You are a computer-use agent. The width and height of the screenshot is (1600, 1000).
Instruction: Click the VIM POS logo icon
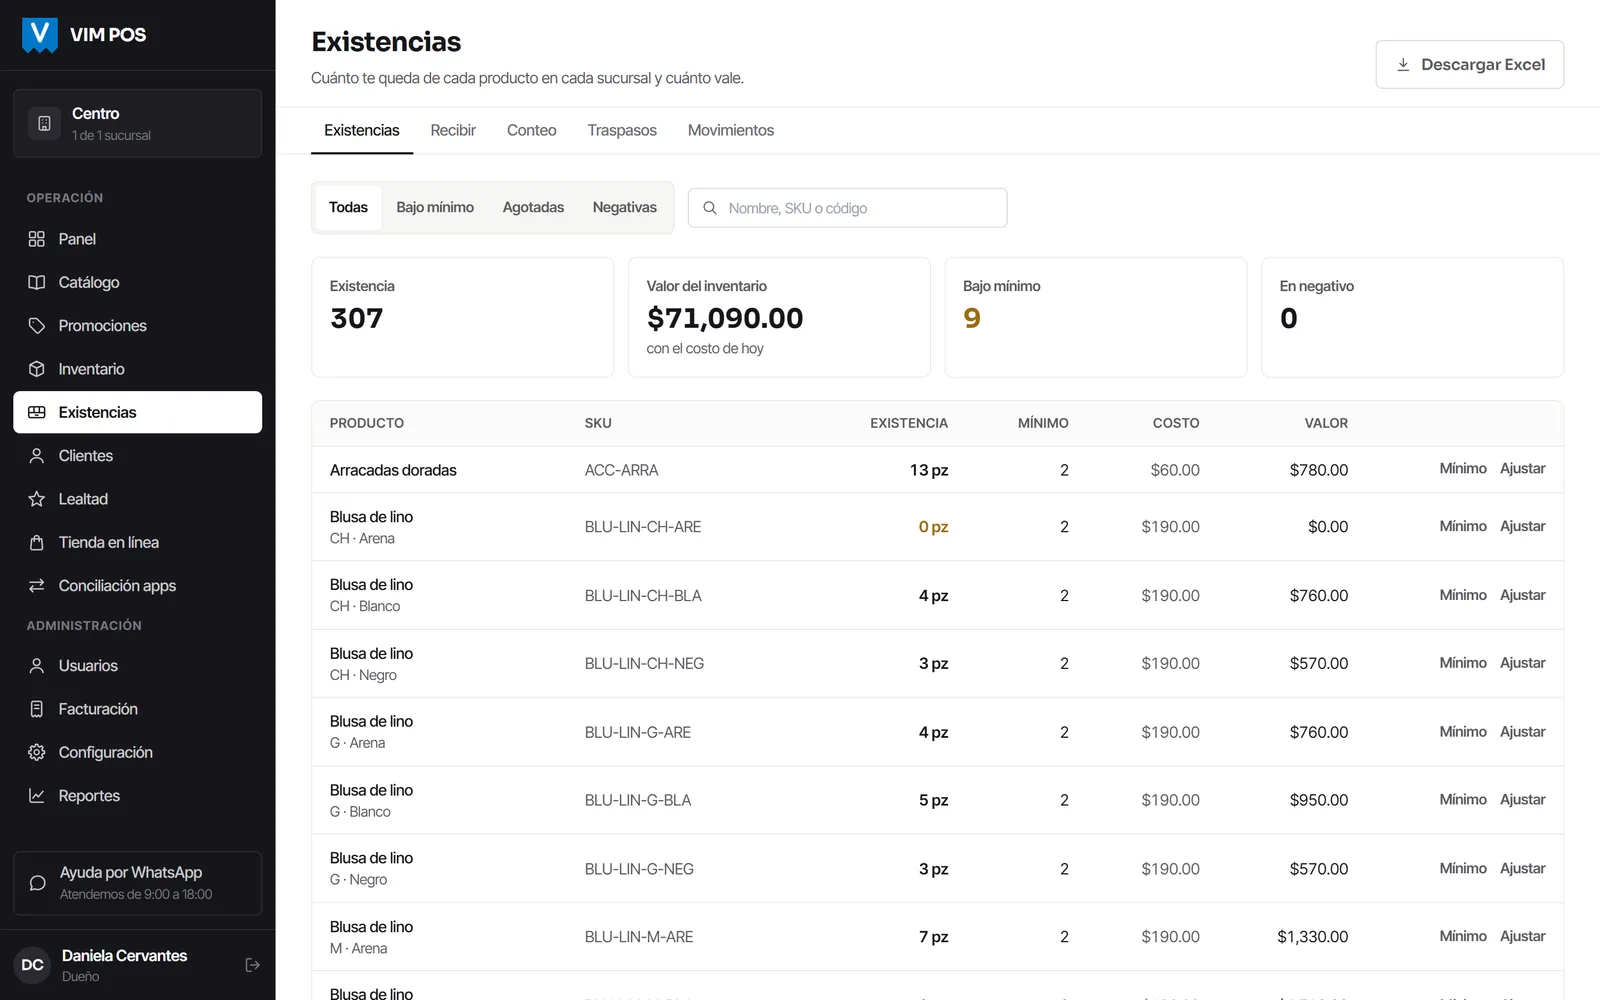40,35
